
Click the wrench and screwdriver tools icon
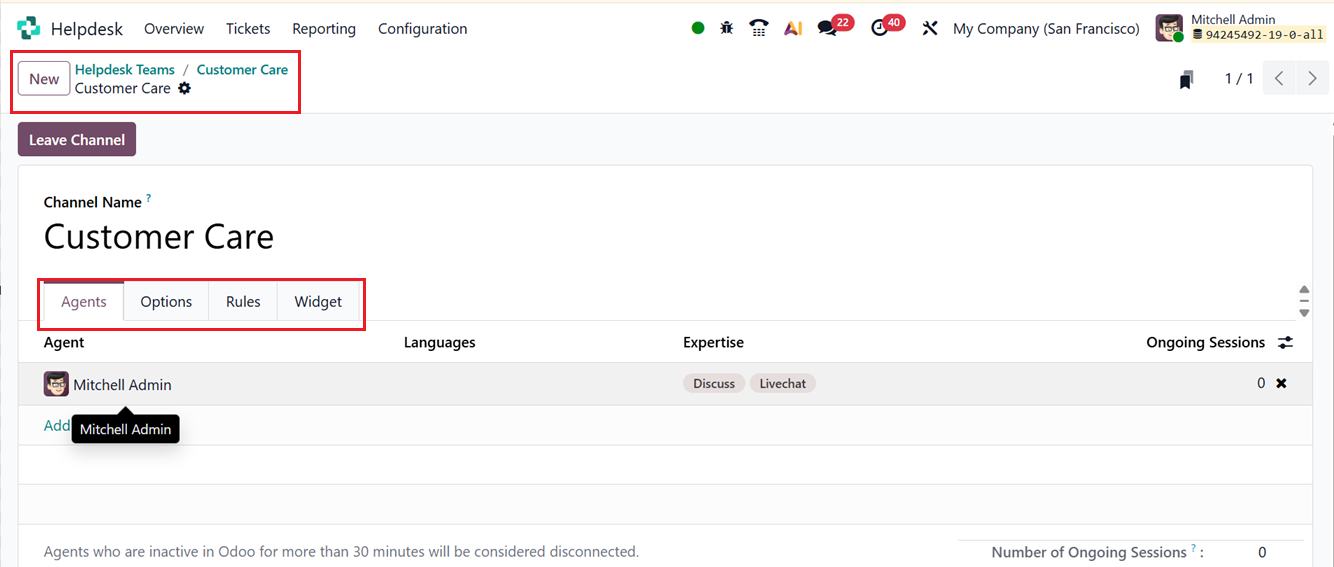(x=930, y=28)
